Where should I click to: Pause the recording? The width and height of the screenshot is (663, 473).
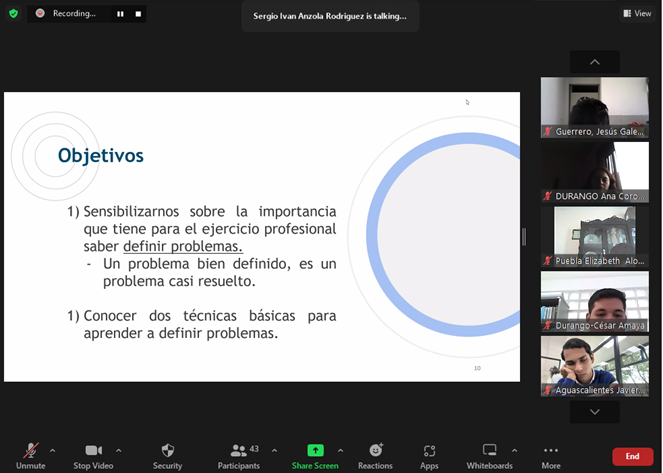click(x=121, y=14)
